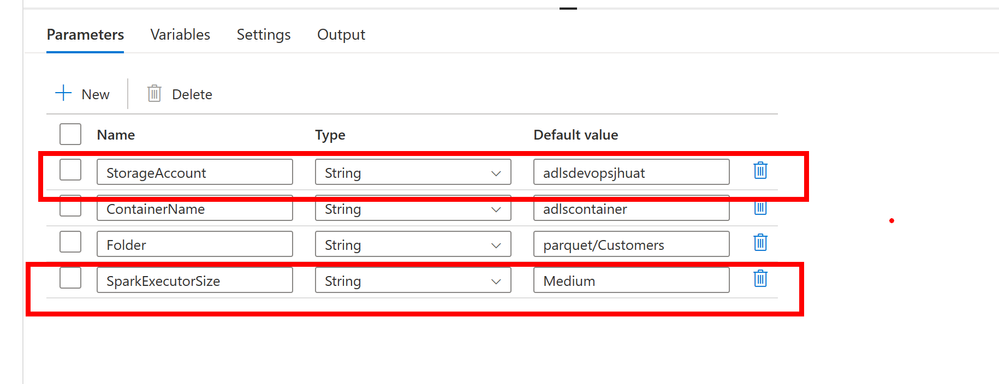Check the StorageAccount row checkbox
999x384 pixels.
[x=70, y=170]
